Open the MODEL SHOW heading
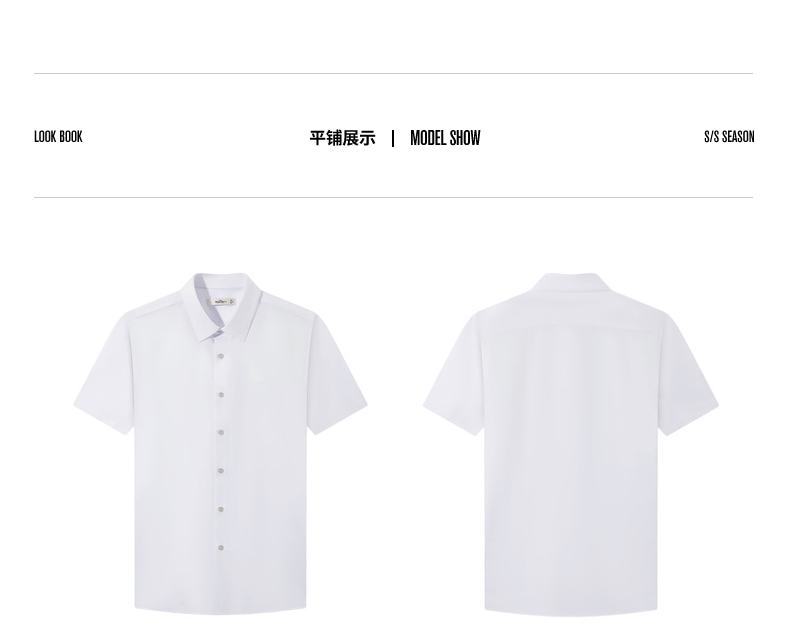Image resolution: width=790 pixels, height=637 pixels. click(x=445, y=138)
